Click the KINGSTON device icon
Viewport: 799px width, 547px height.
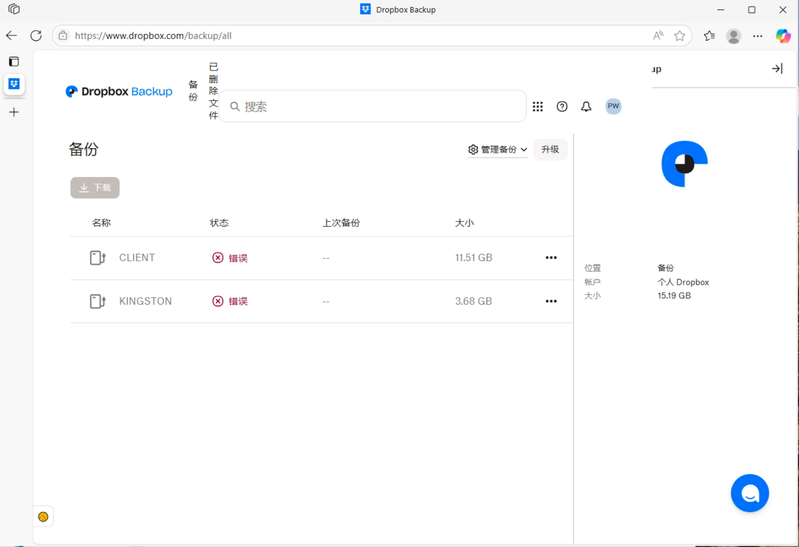point(97,301)
